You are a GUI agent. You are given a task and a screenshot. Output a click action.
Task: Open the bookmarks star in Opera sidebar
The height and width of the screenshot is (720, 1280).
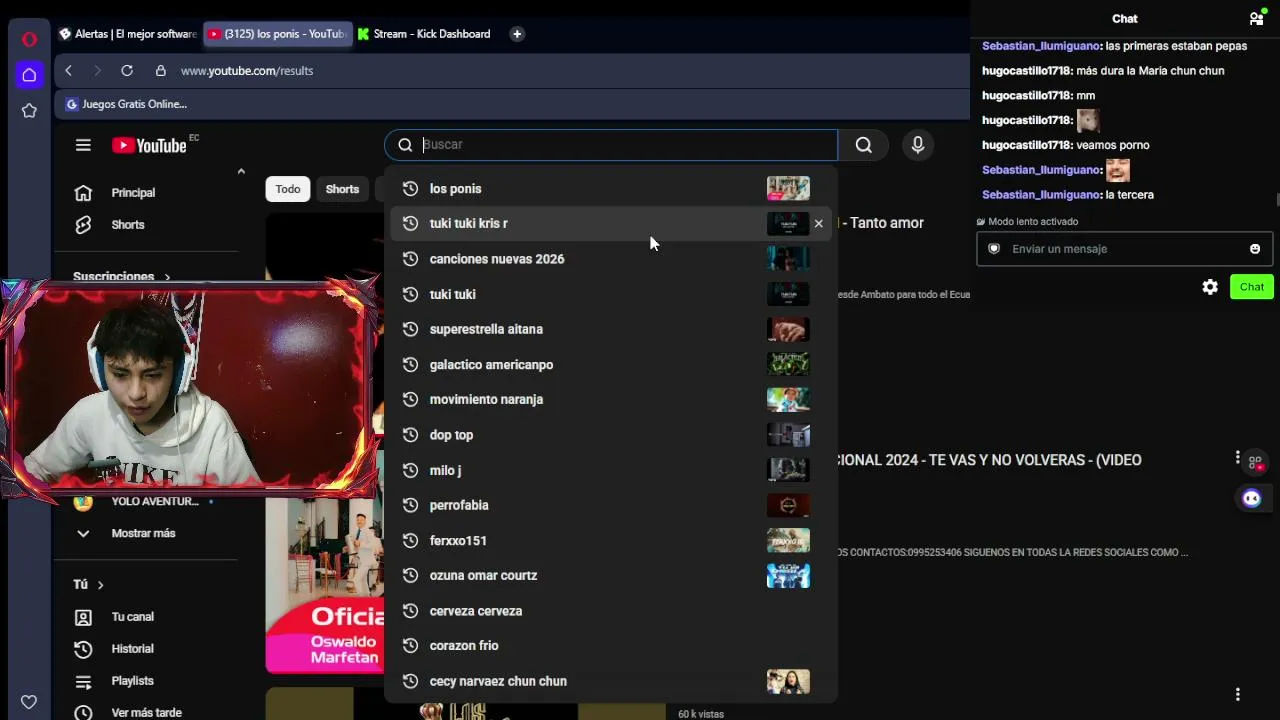click(29, 111)
